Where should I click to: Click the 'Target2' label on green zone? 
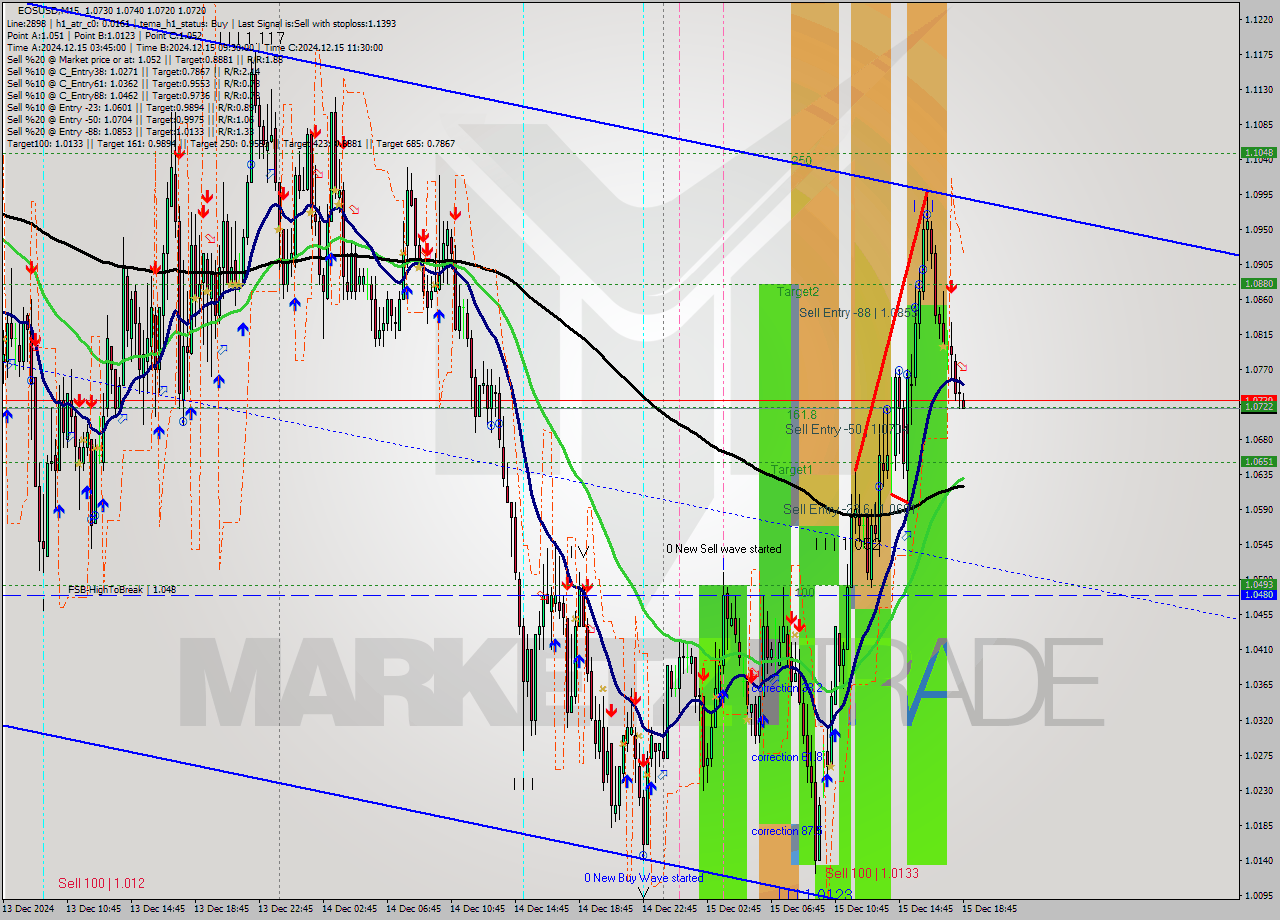[798, 292]
